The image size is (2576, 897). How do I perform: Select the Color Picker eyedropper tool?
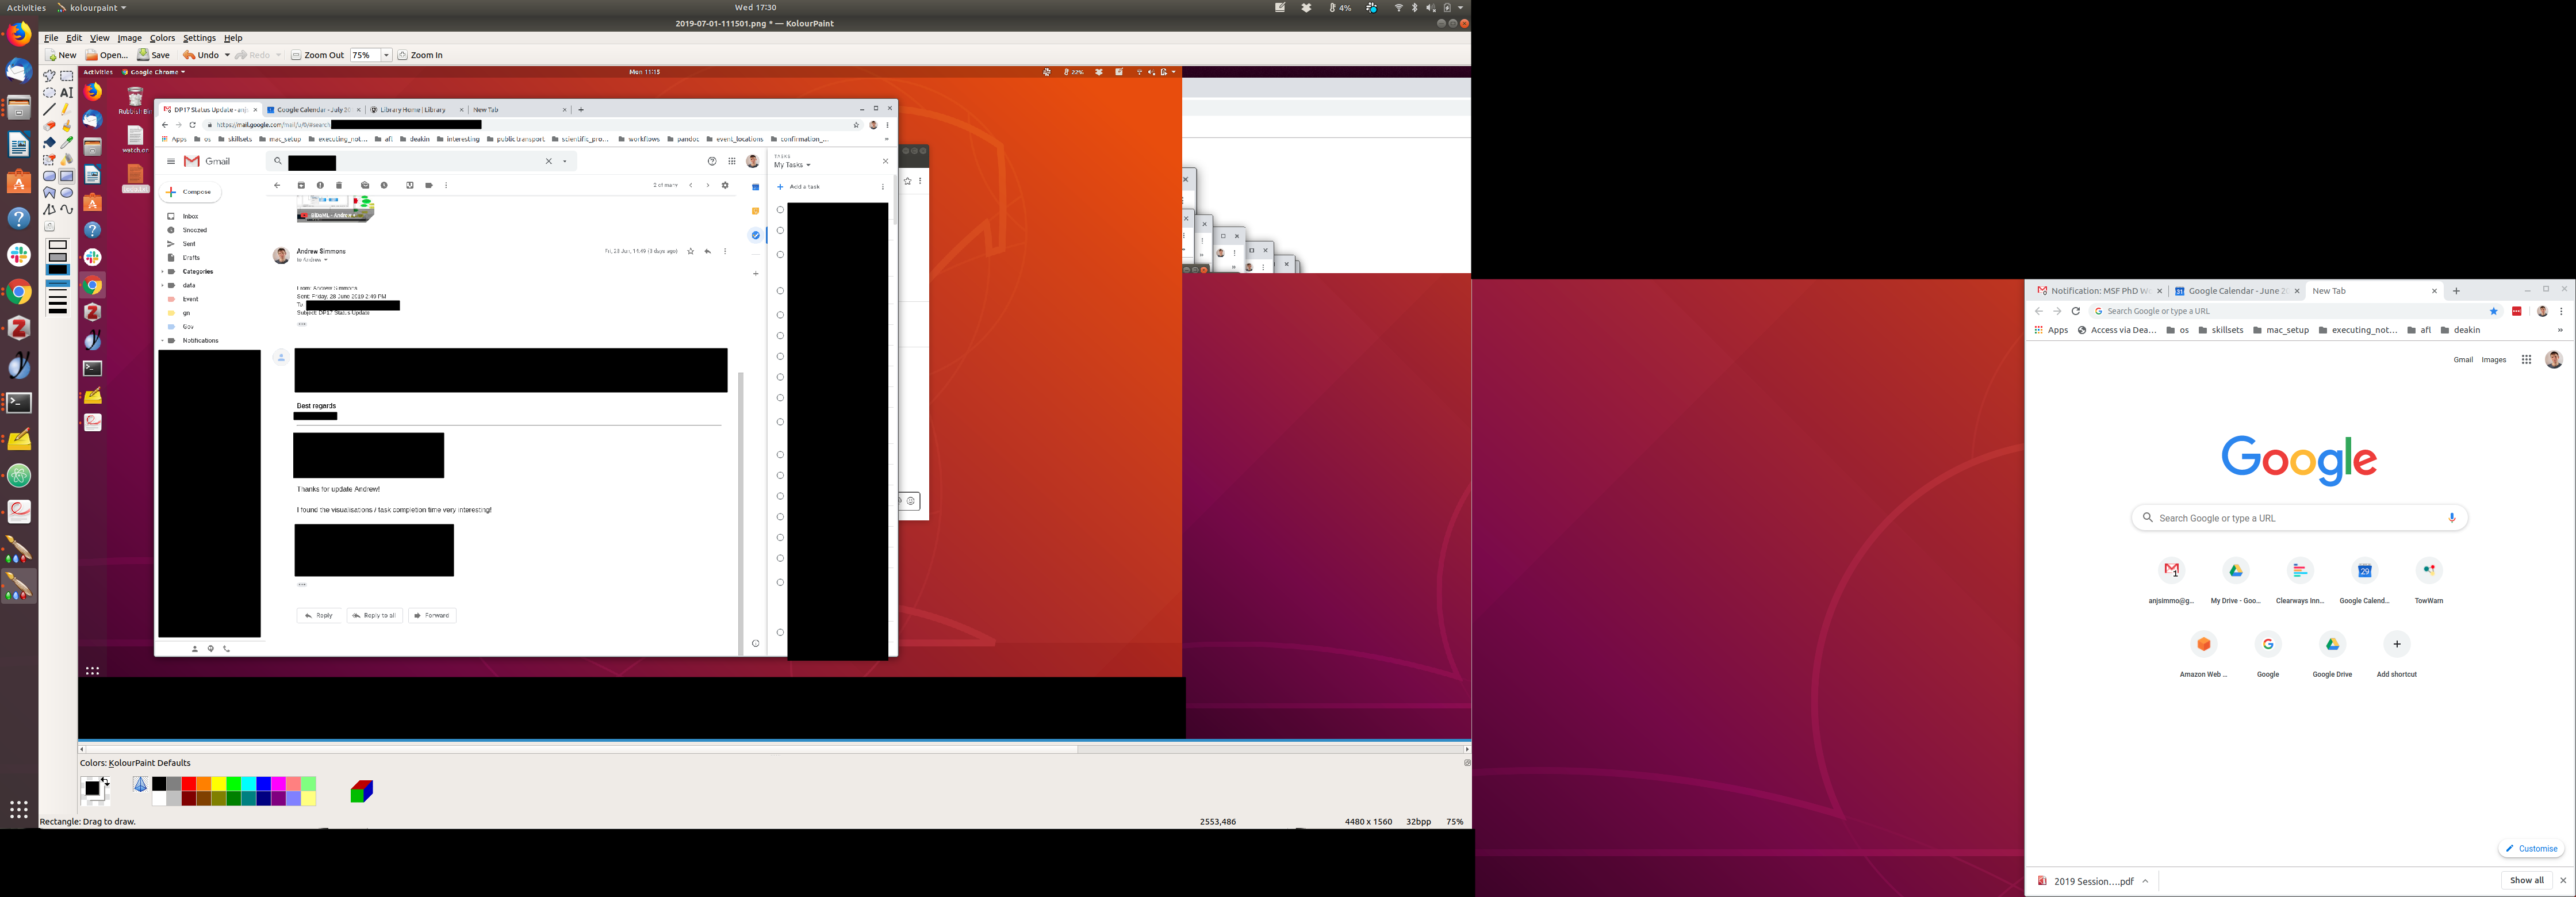click(x=67, y=143)
